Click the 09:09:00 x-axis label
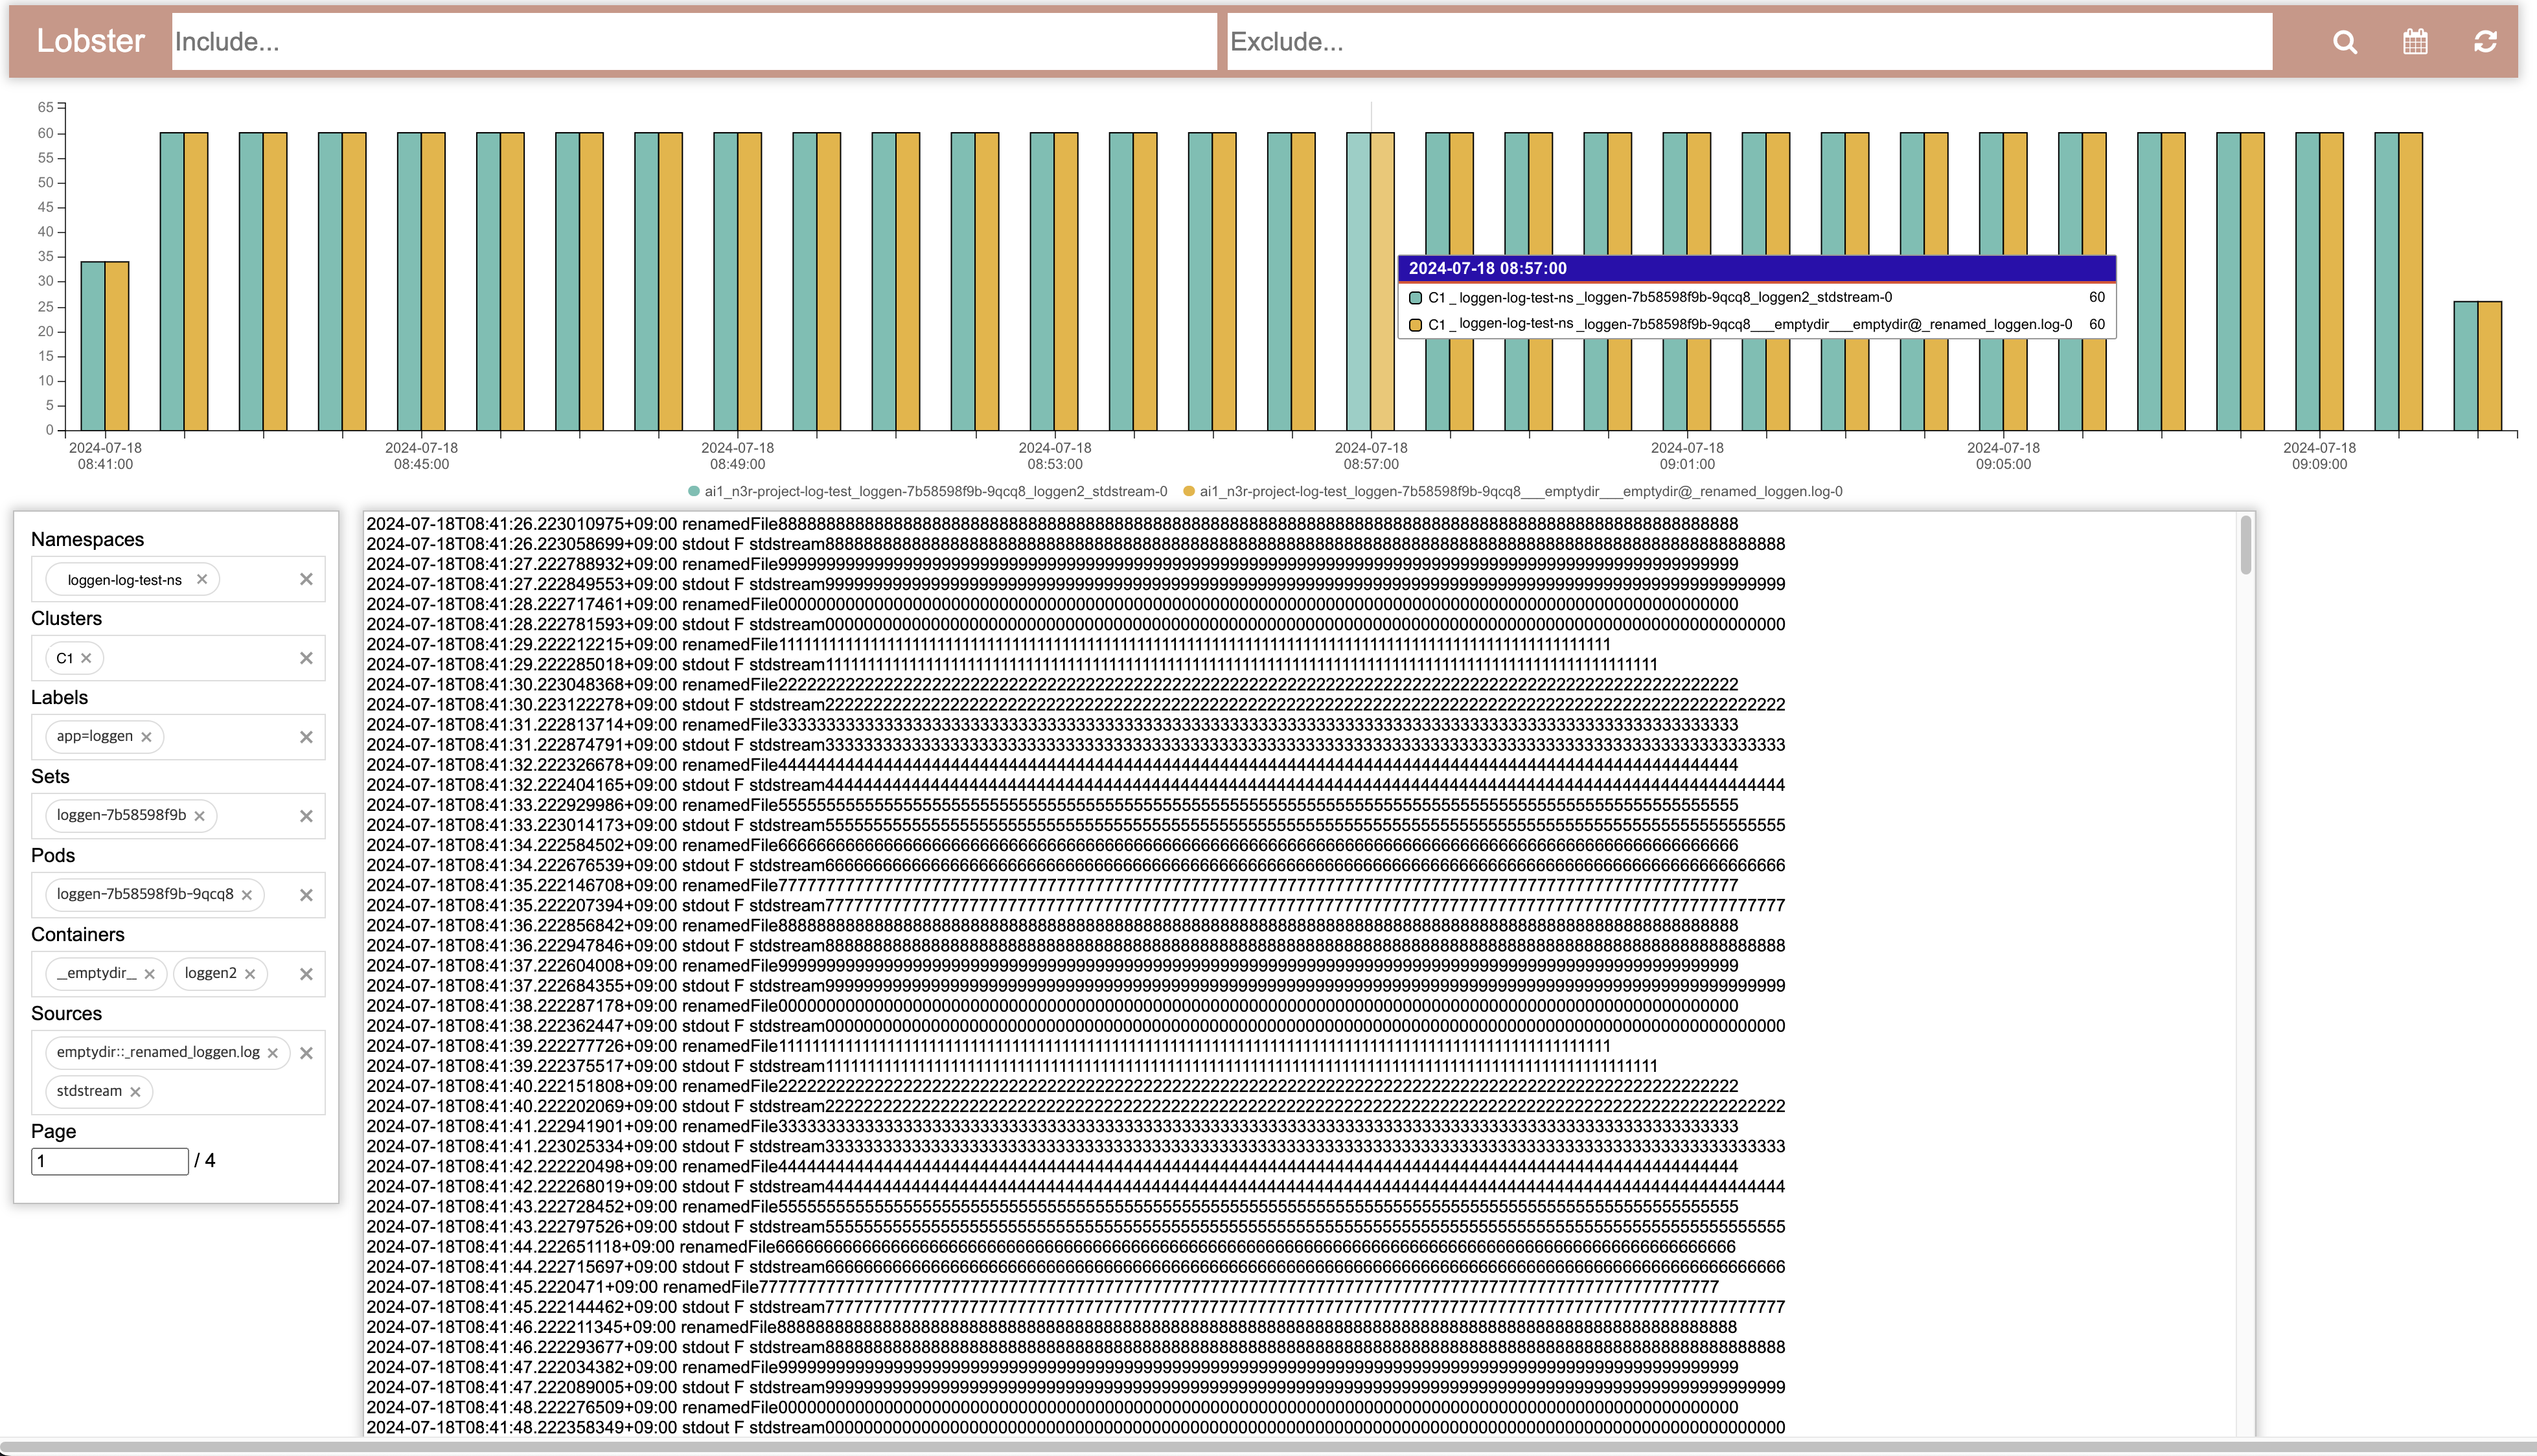The height and width of the screenshot is (1456, 2537). tap(2319, 456)
